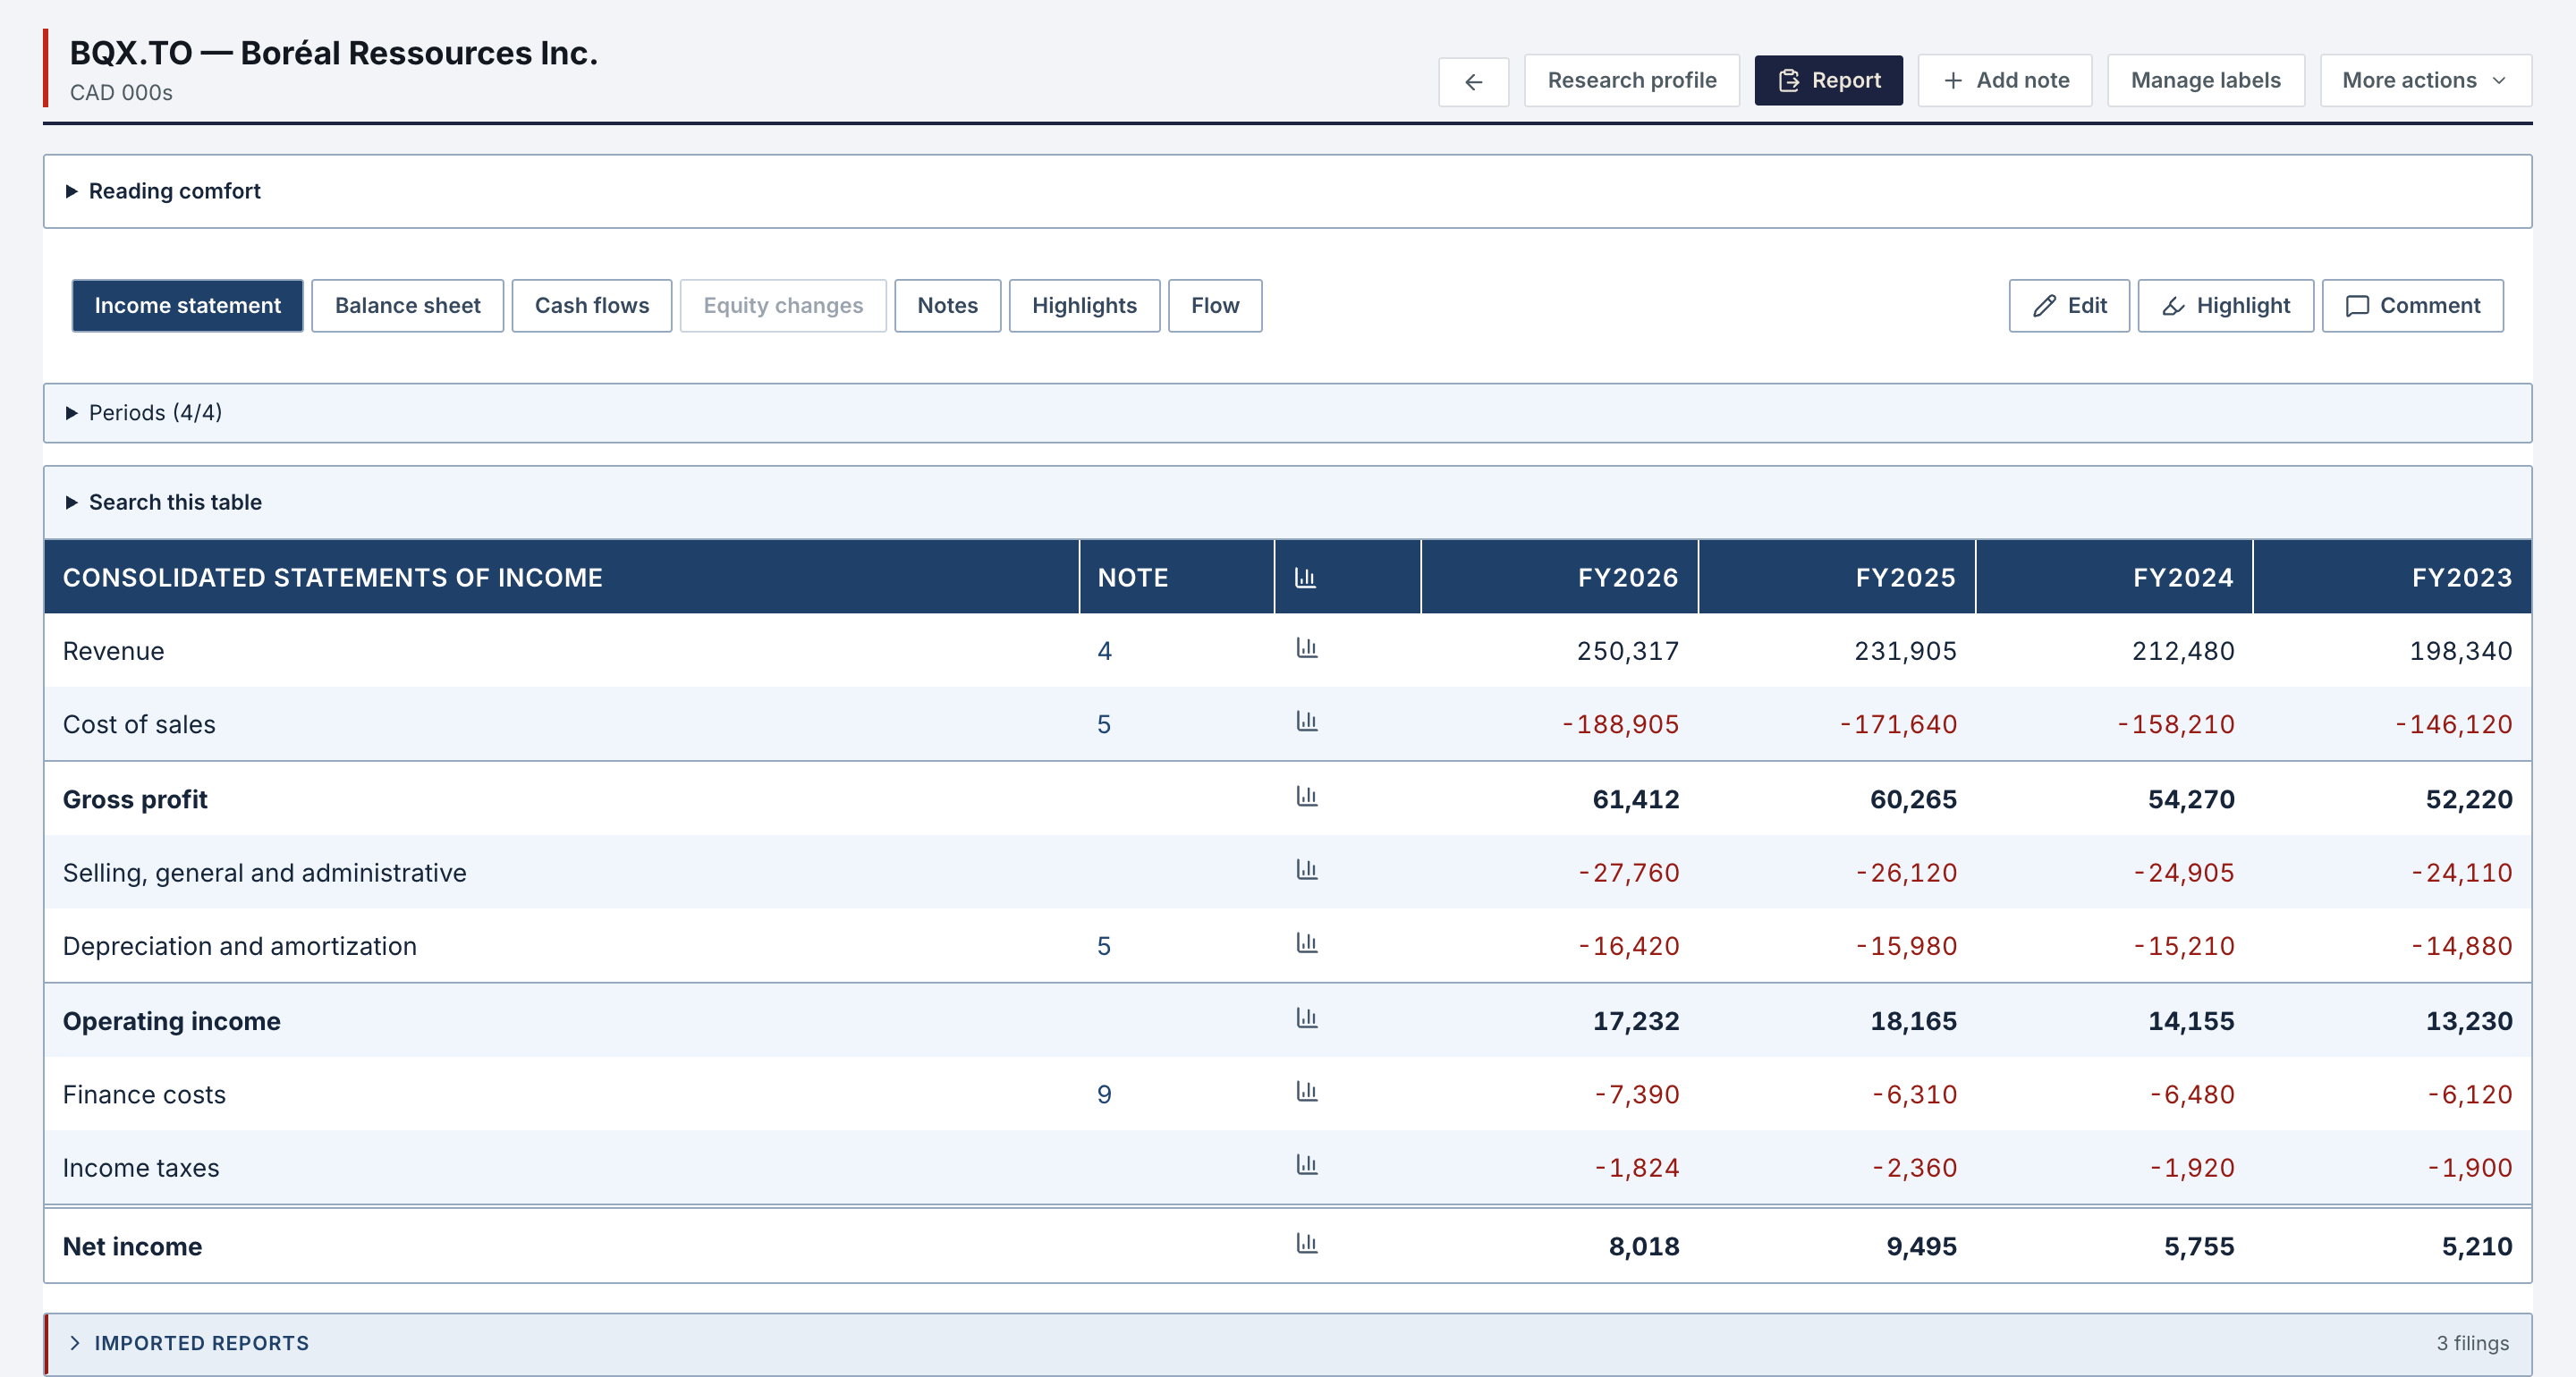The height and width of the screenshot is (1377, 2576).
Task: Click the '3 filings' text
Action: (2472, 1343)
